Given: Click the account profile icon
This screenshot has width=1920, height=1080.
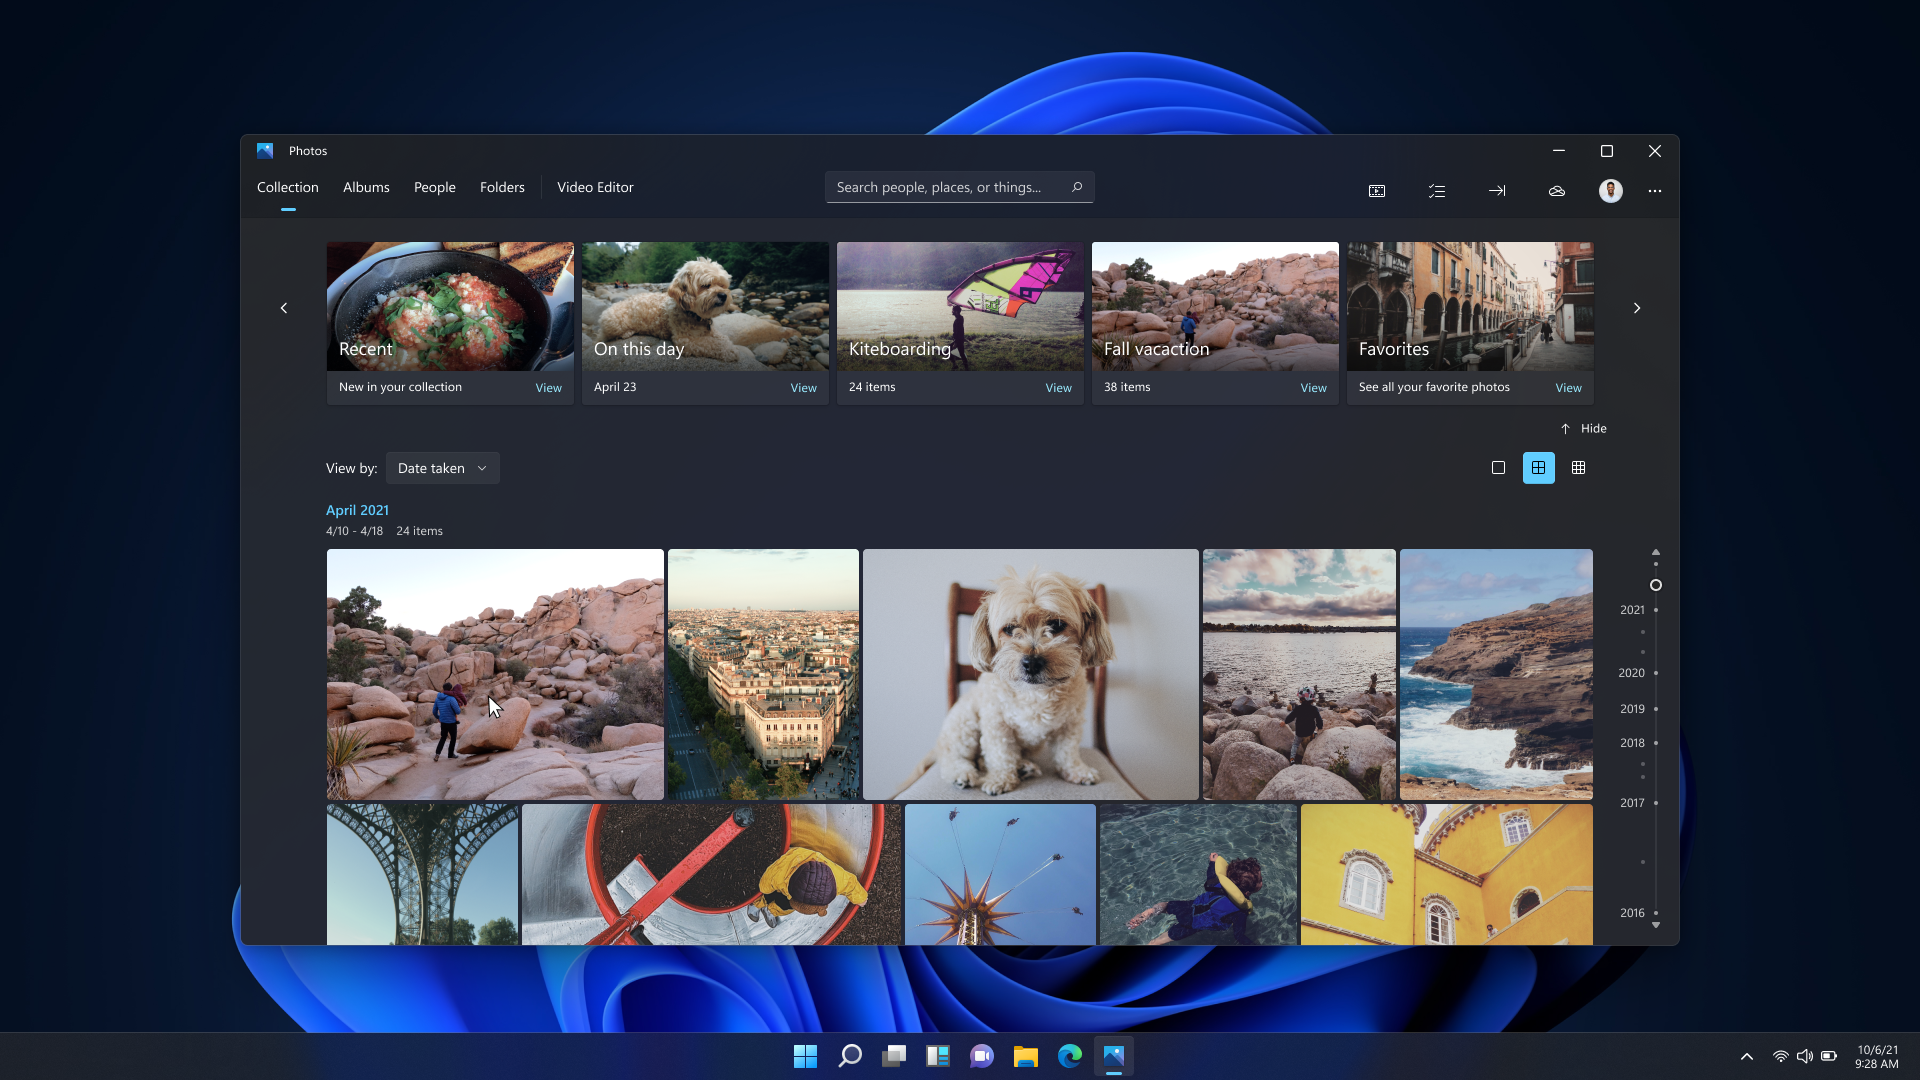Looking at the screenshot, I should coord(1611,191).
